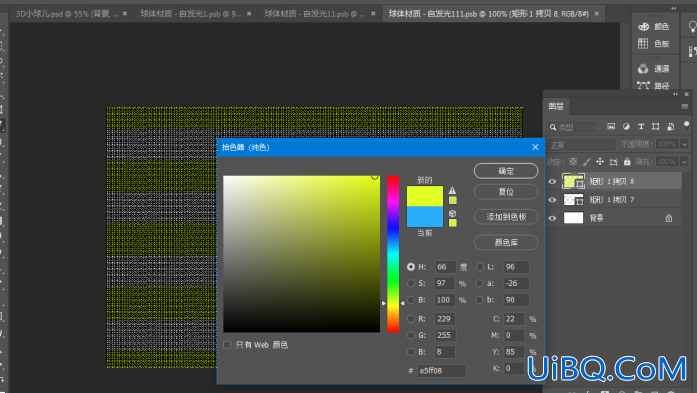Close the 自发光1.psb document tab

pyautogui.click(x=249, y=14)
